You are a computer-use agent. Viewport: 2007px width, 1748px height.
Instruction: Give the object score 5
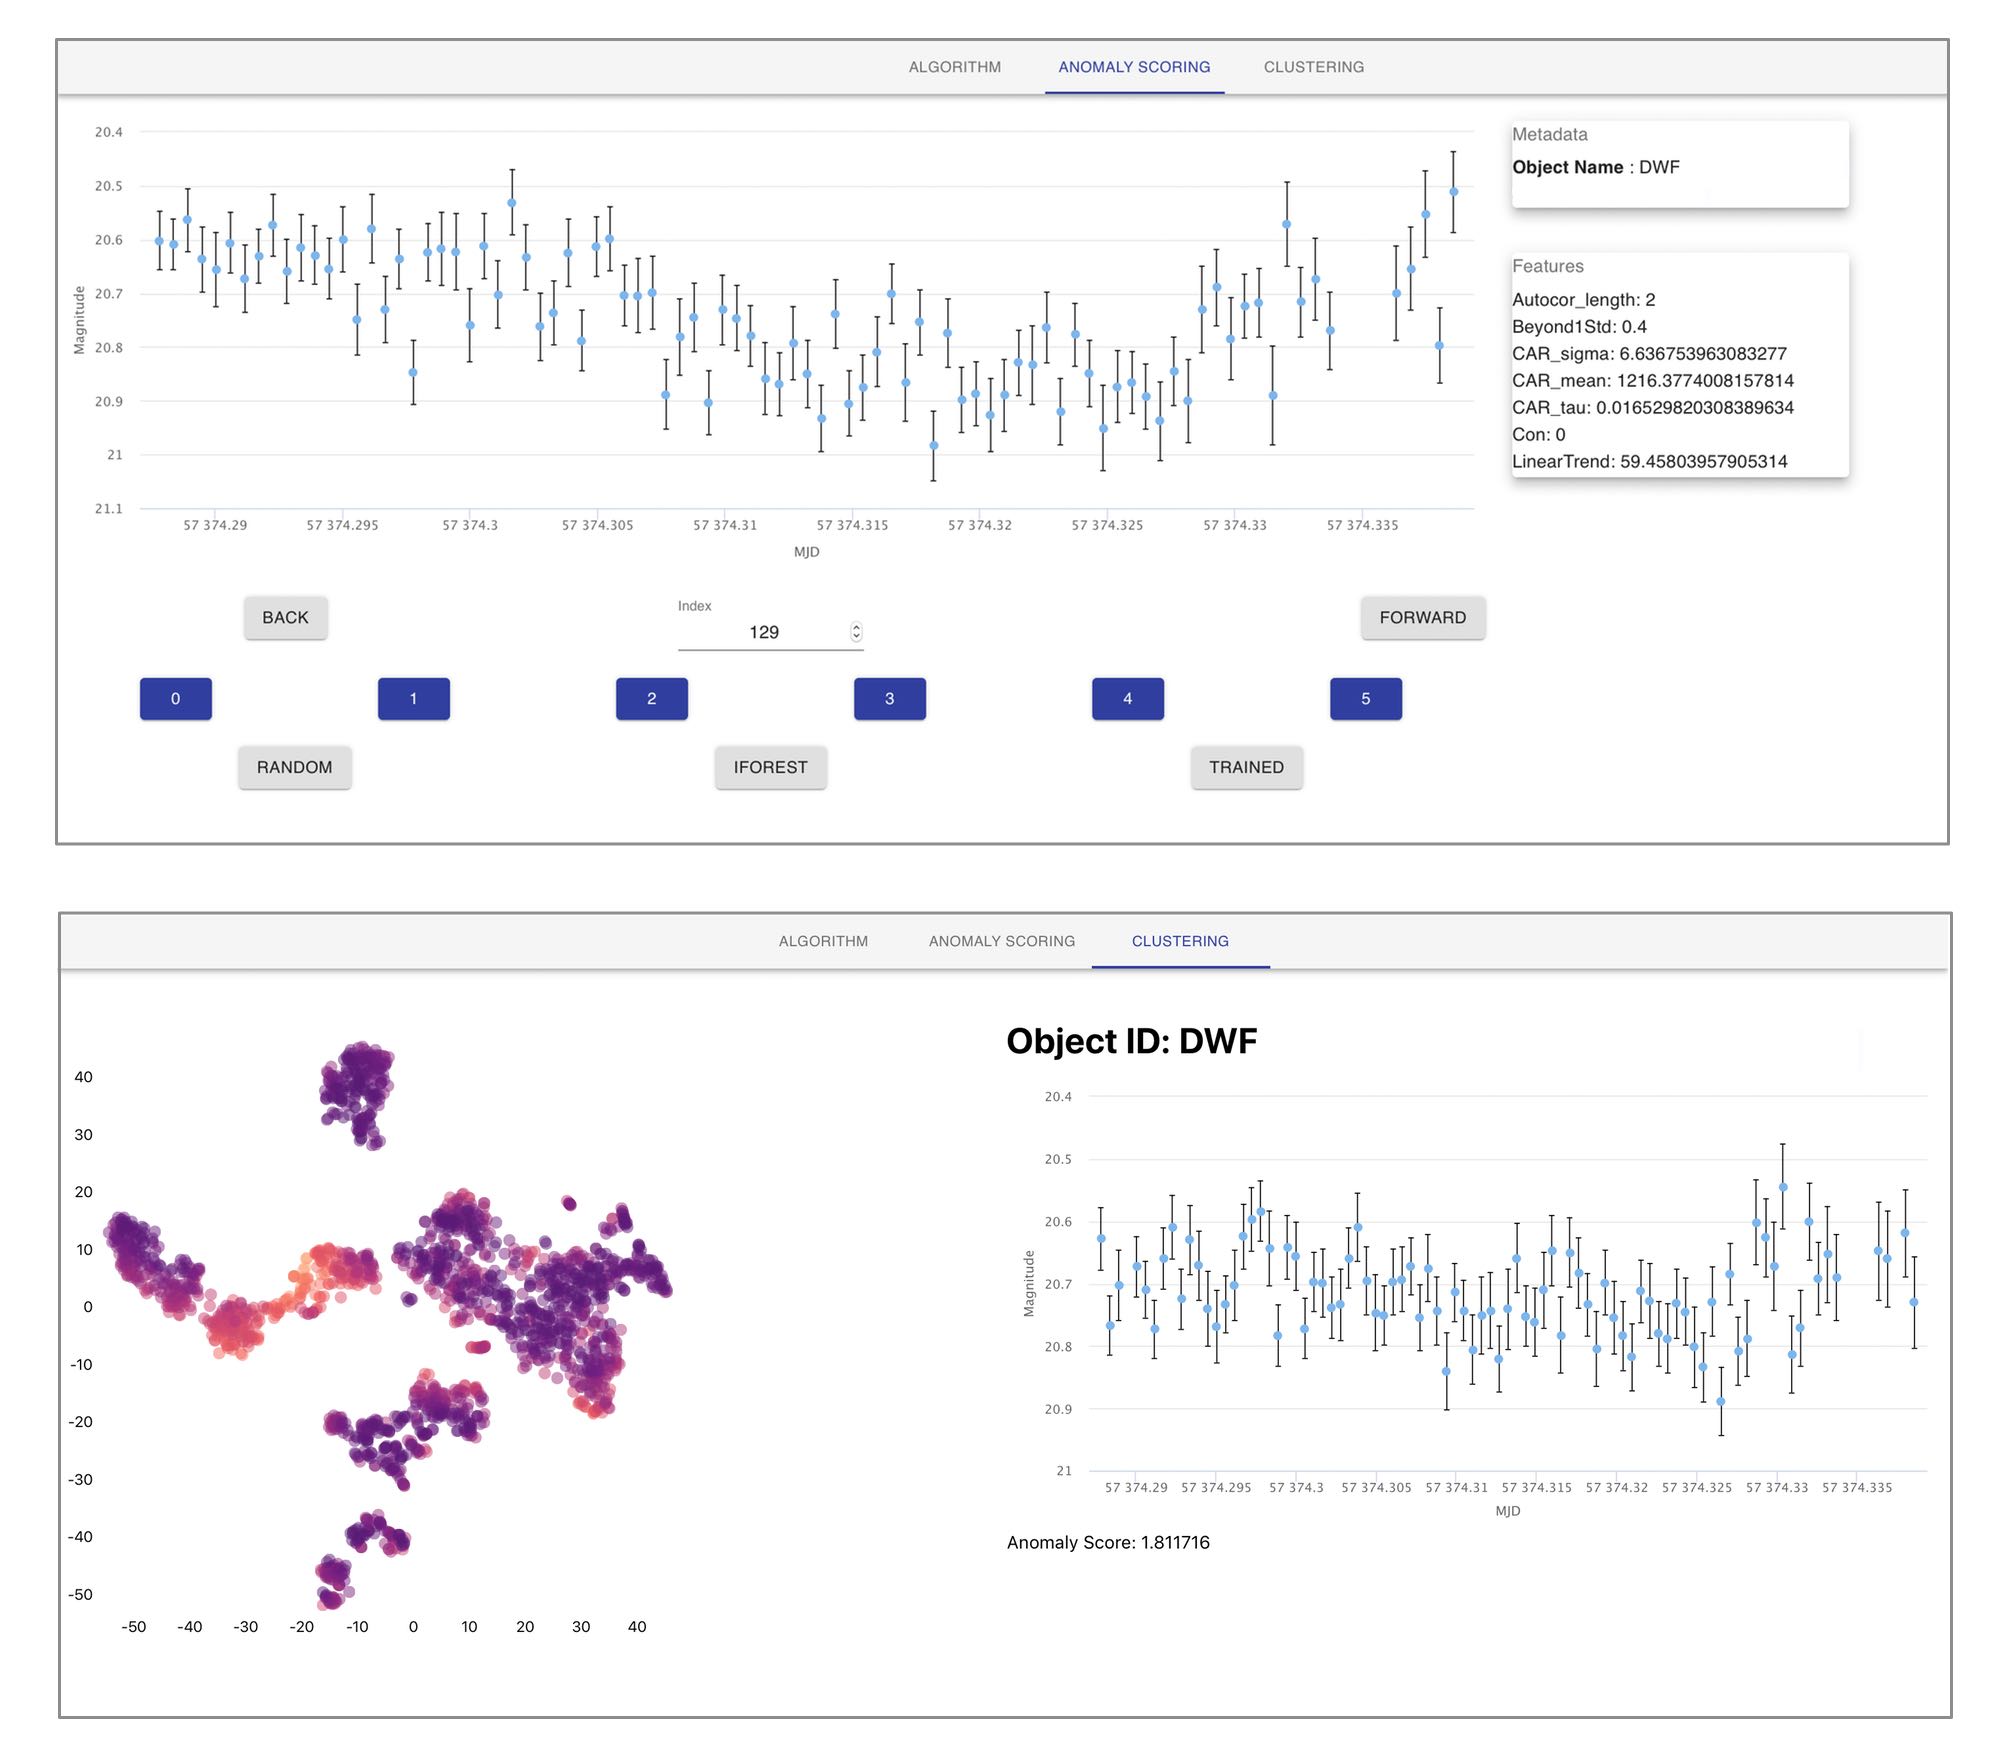coord(1365,698)
